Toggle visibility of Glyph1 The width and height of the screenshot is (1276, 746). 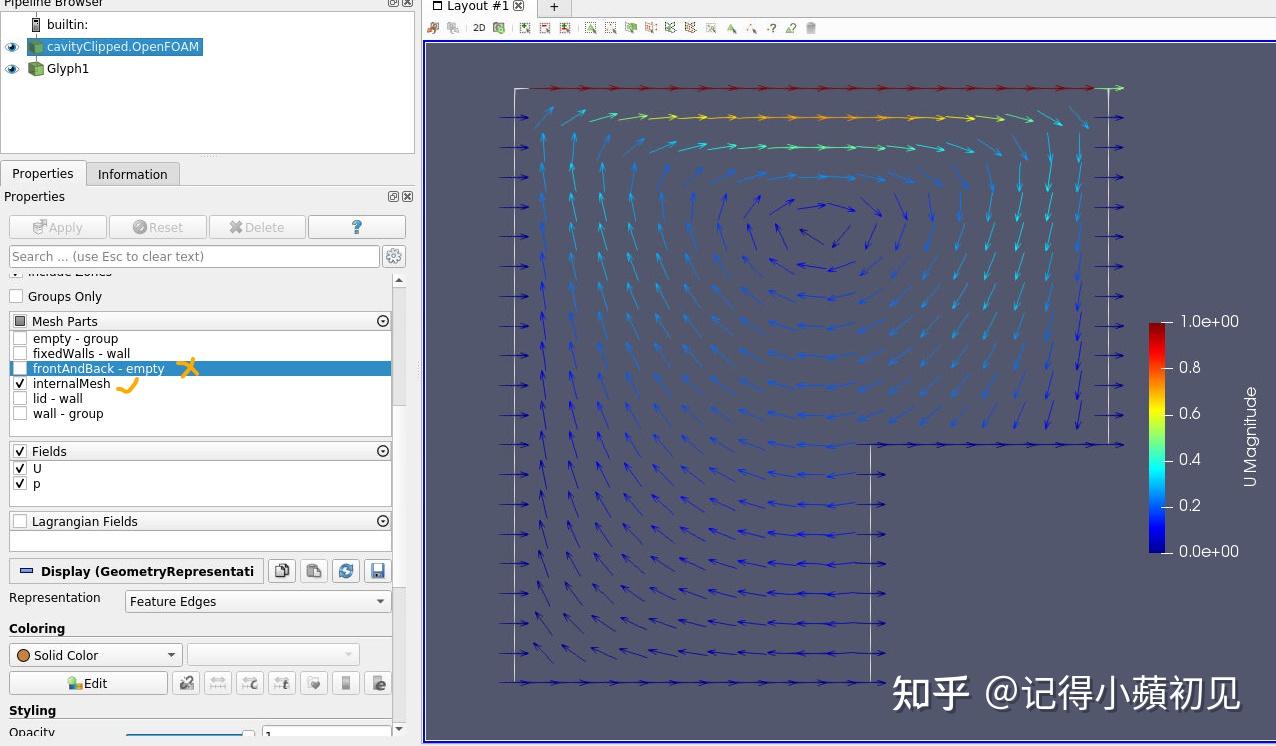(x=11, y=68)
